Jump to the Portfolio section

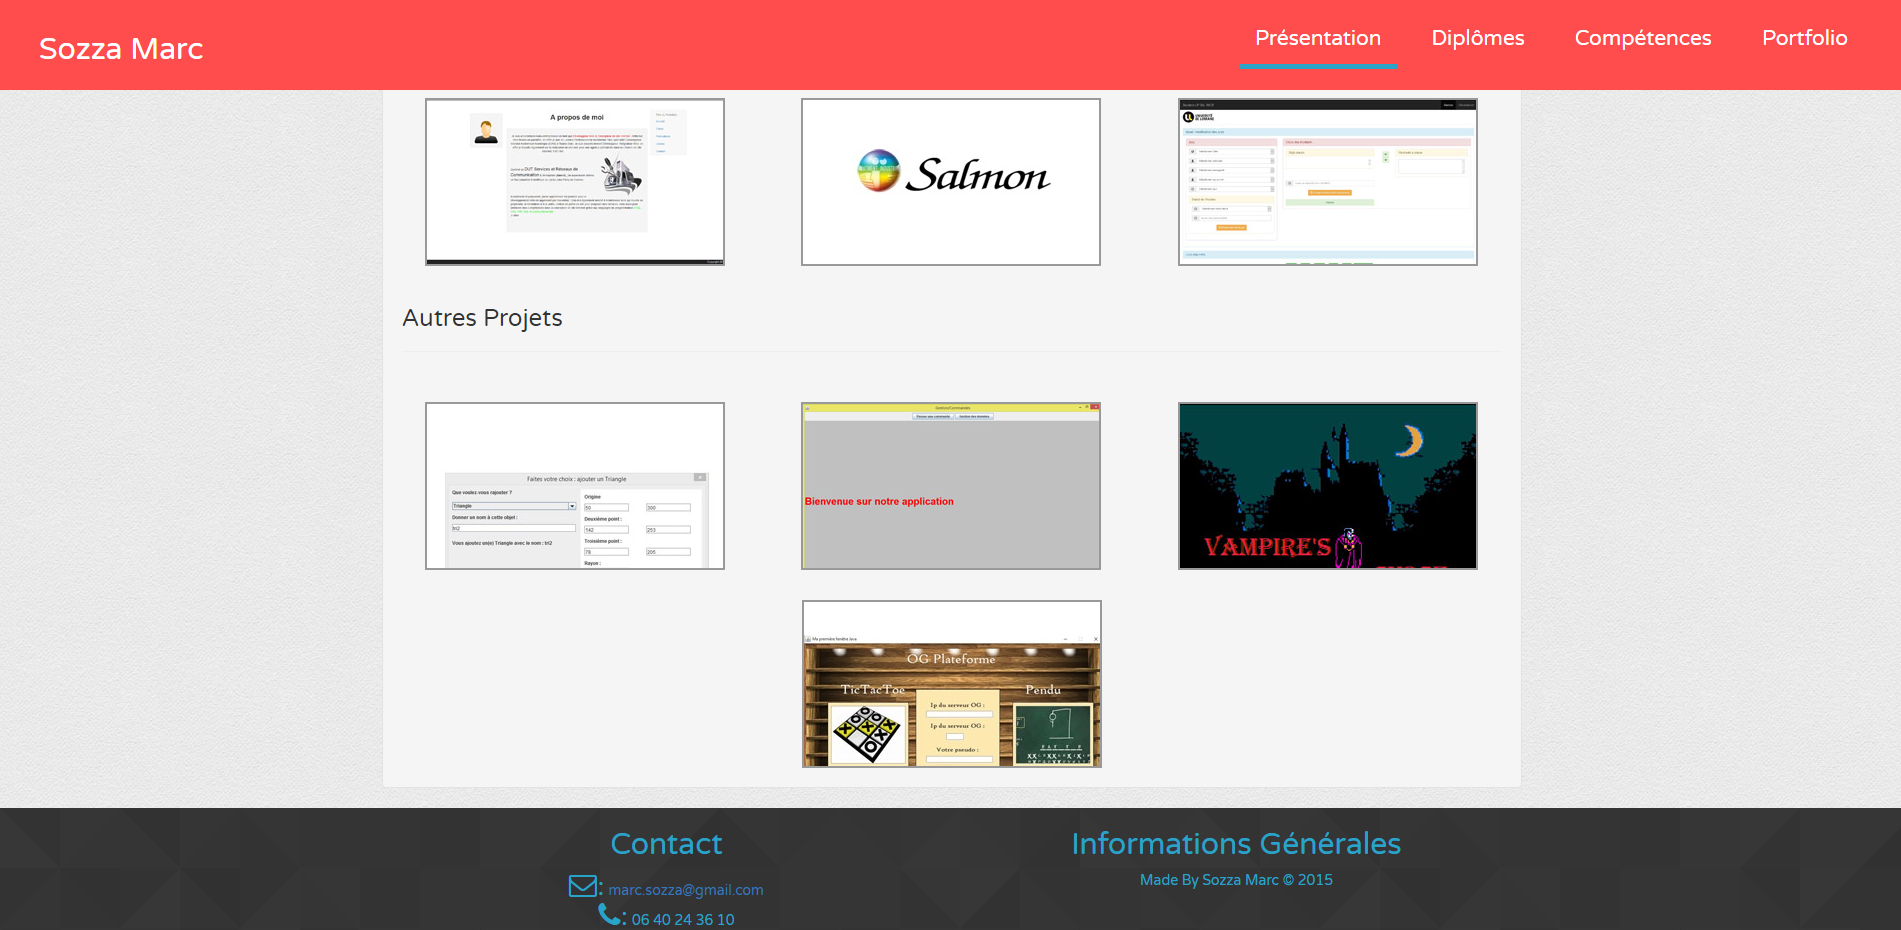(x=1804, y=38)
